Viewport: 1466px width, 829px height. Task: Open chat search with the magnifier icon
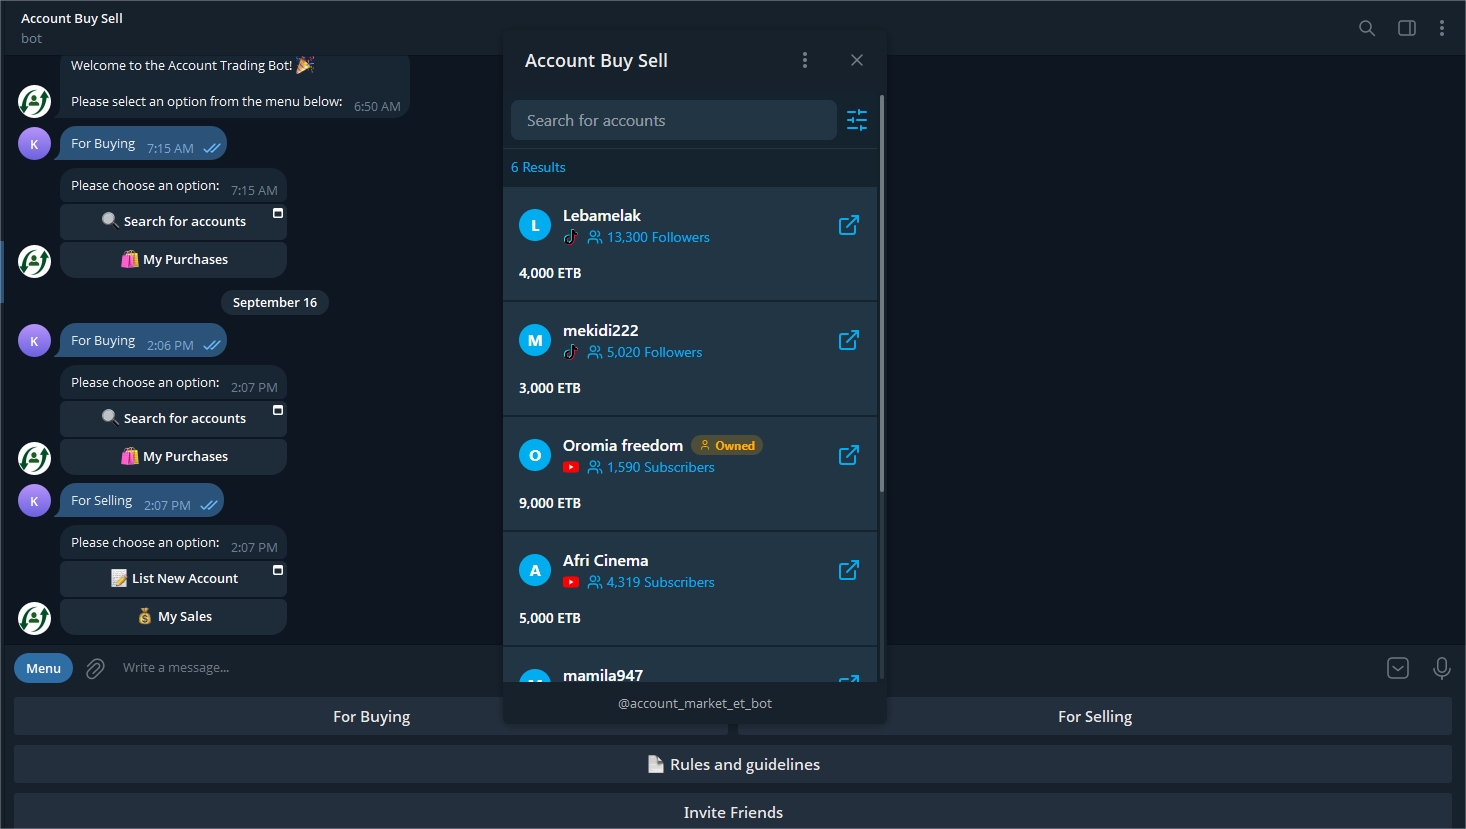[x=1366, y=28]
